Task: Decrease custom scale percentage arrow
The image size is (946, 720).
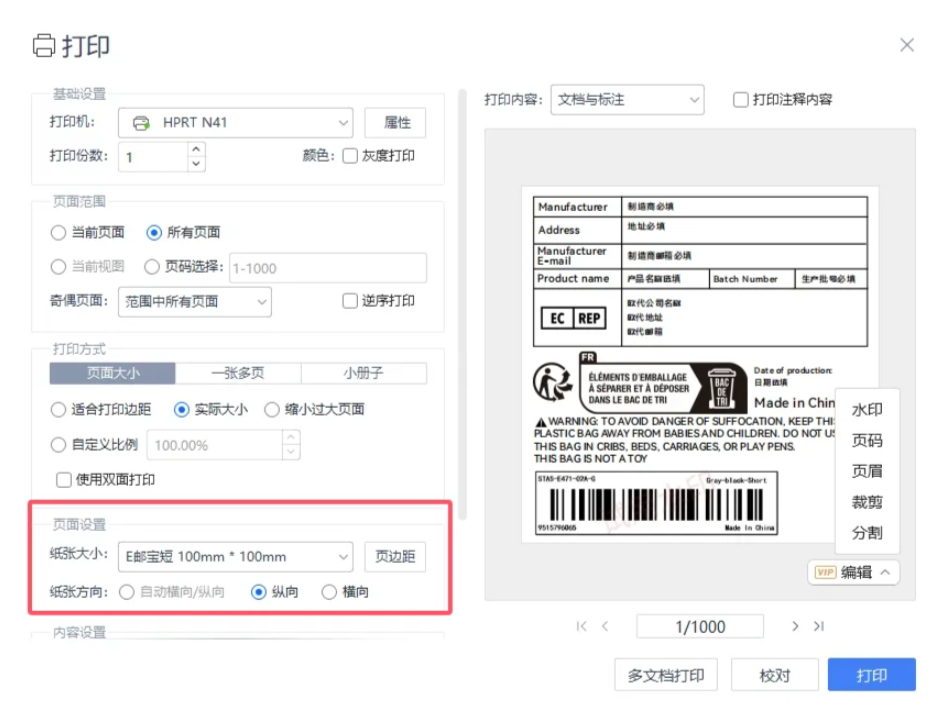Action: coord(291,452)
